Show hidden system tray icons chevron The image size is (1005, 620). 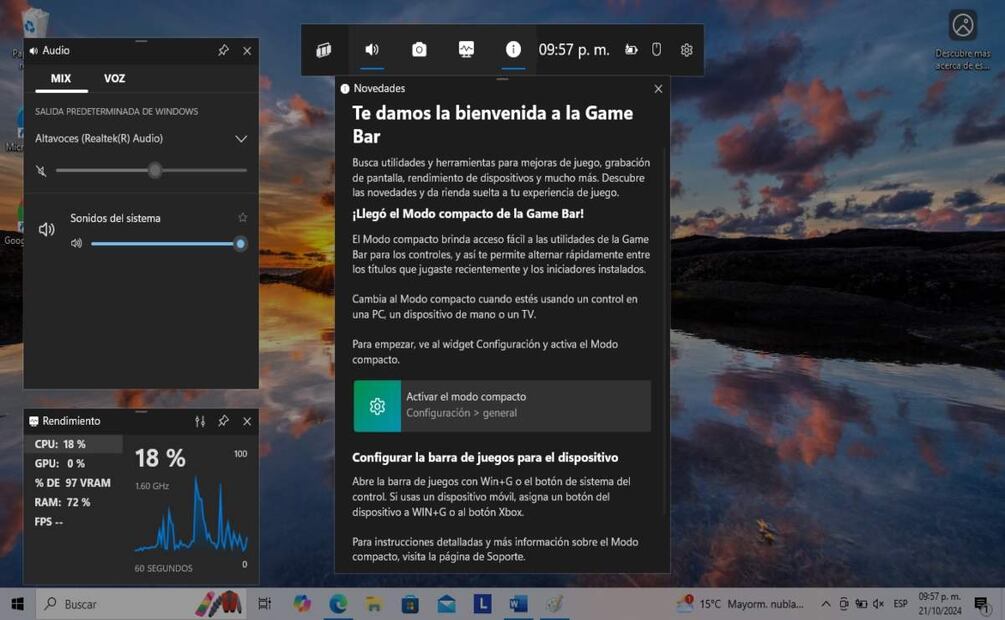pos(825,604)
